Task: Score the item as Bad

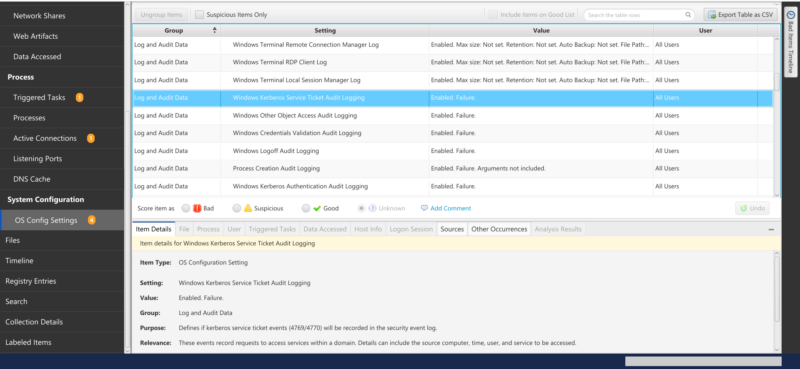Action: point(186,208)
